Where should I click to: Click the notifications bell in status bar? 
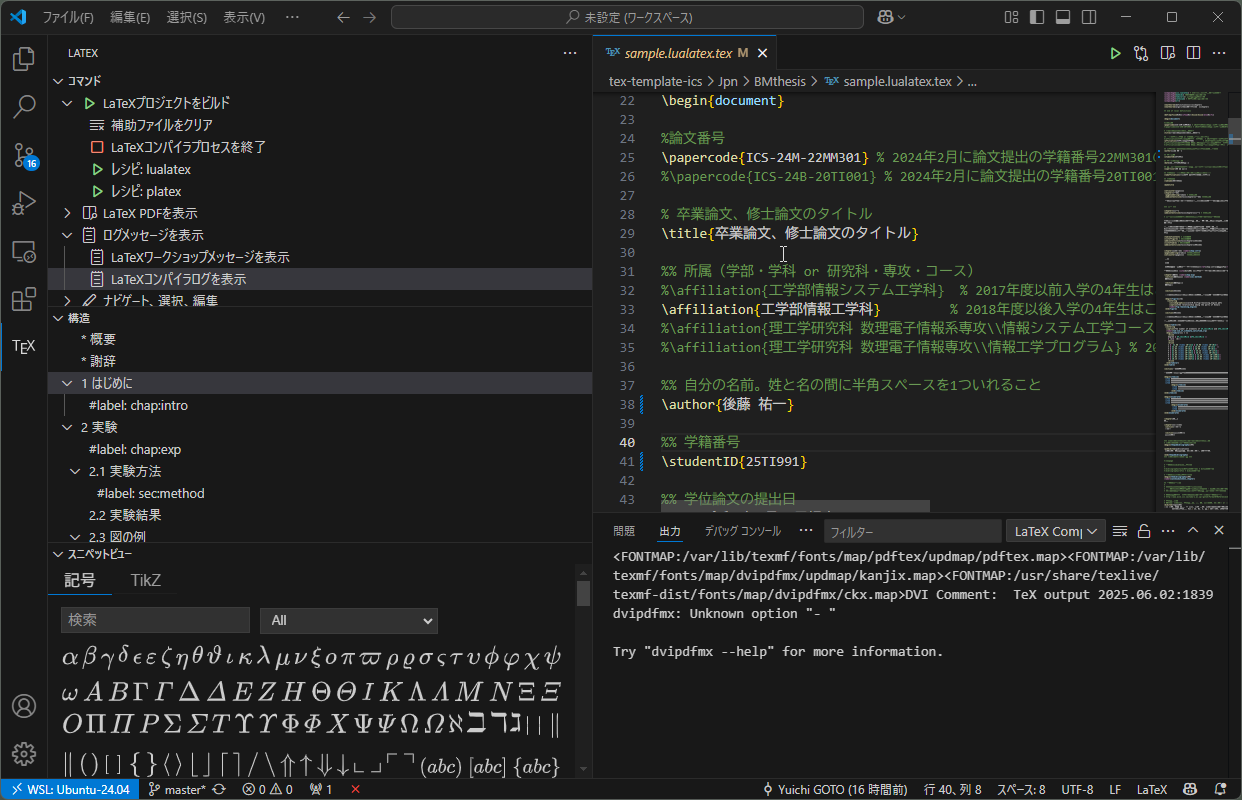pos(1221,790)
